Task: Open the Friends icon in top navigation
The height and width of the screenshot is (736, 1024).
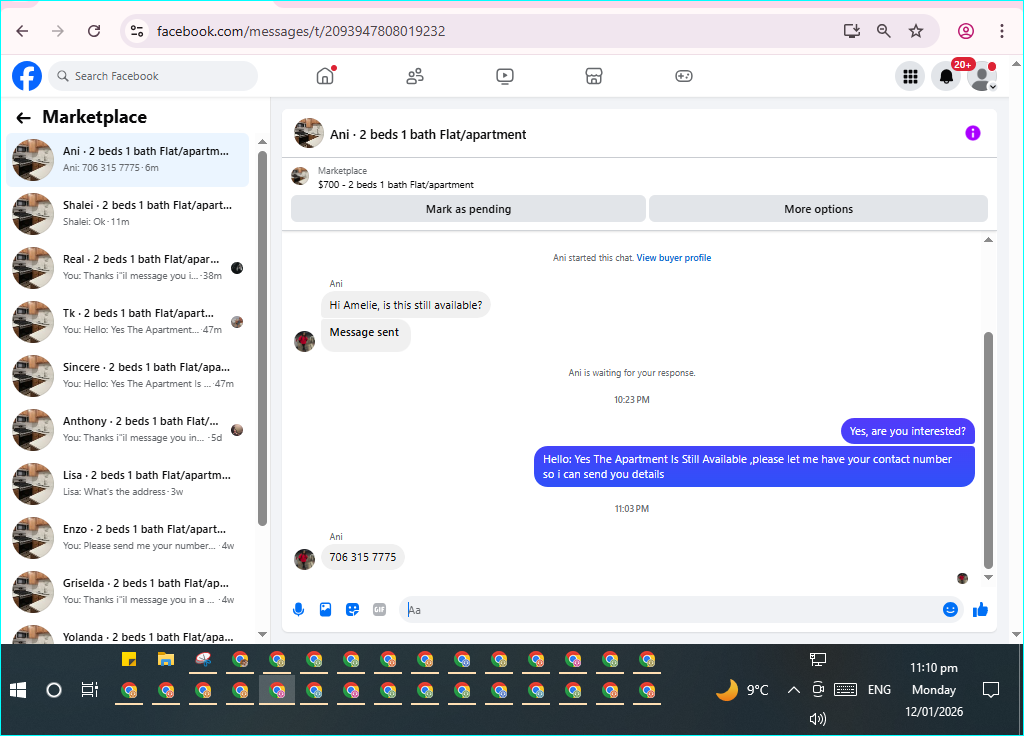Action: 415,76
